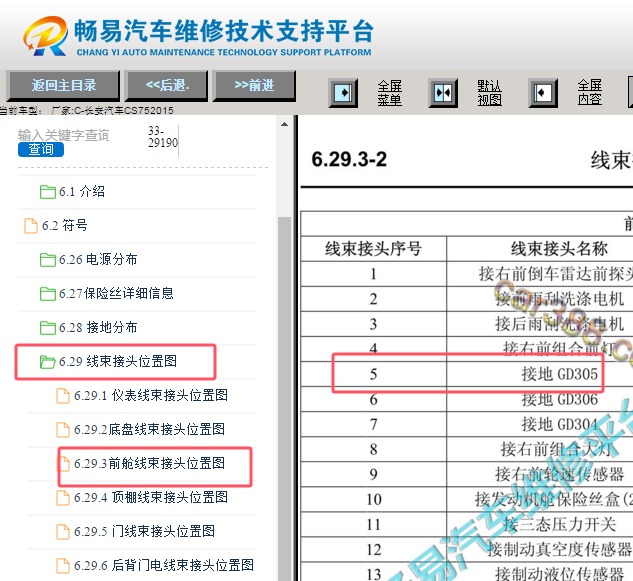Viewport: 633px width, 581px height.
Task: Collapse the 6.29 线束接头位置图 folder
Action: tap(118, 361)
